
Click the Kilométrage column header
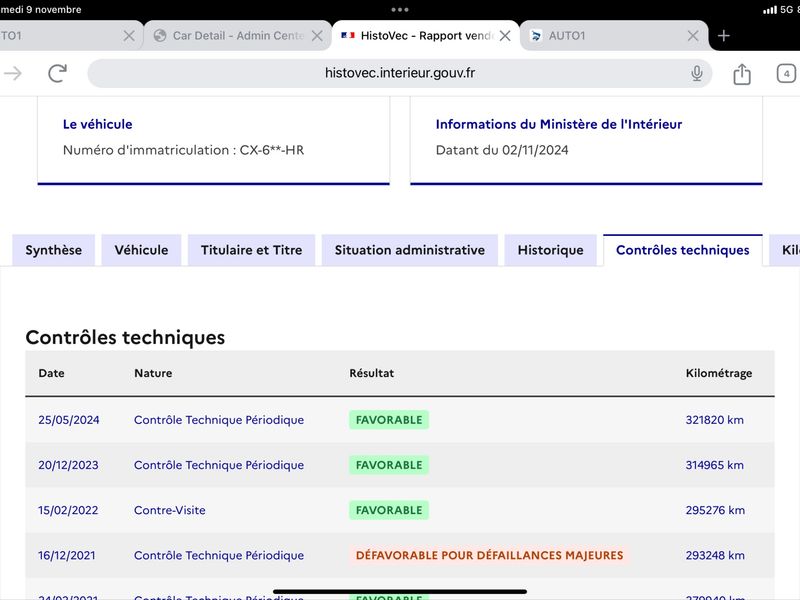tap(718, 373)
